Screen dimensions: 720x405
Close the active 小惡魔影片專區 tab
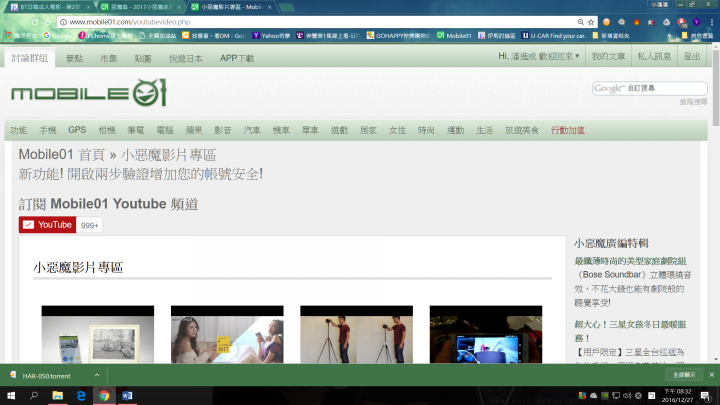270,7
